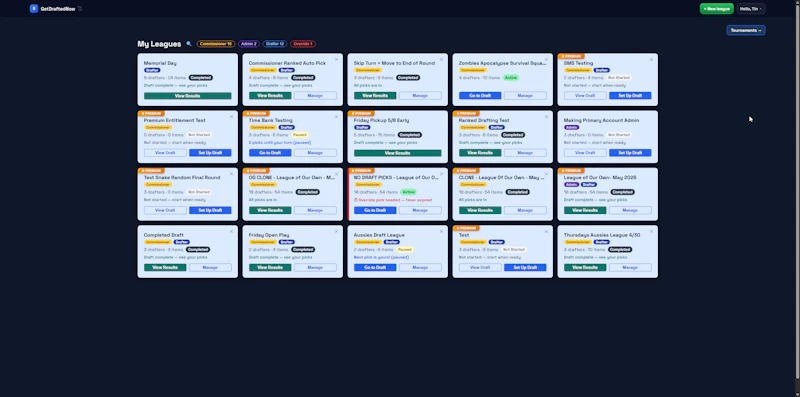Dismiss the Thursdays Aussies League 4/30 card
This screenshot has height=397, width=800.
(652, 232)
